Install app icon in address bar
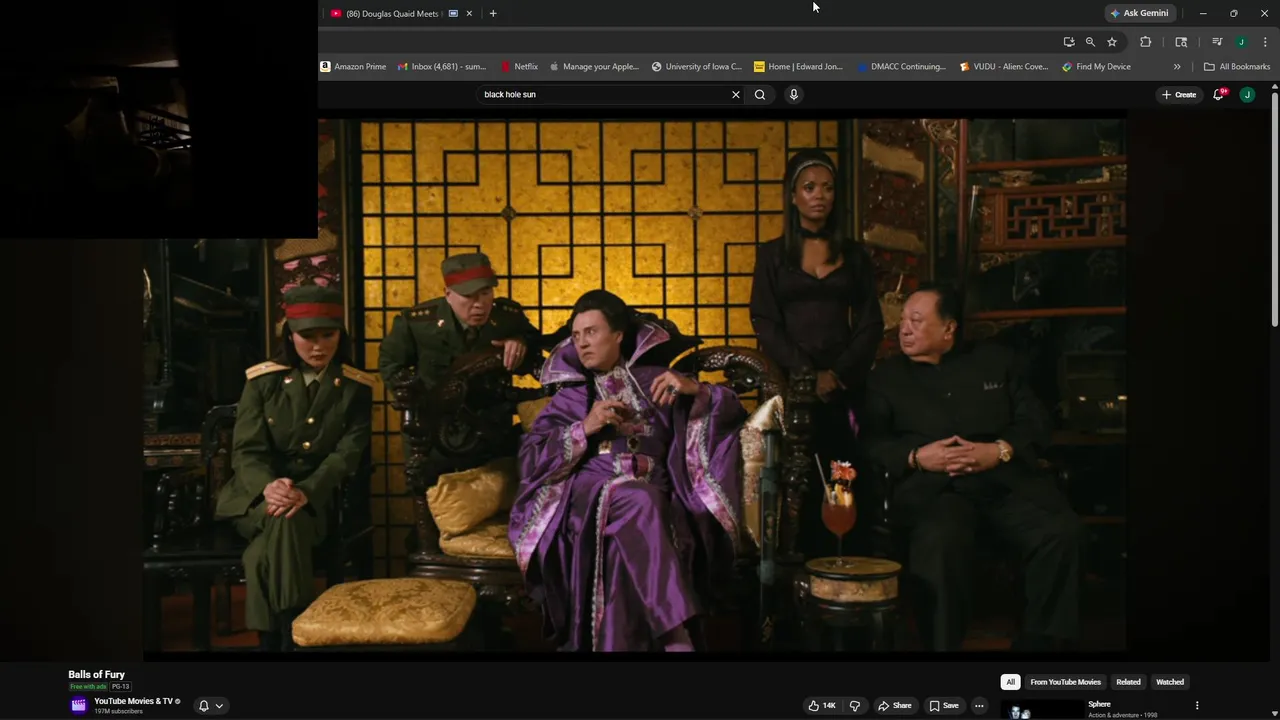This screenshot has height=720, width=1280. (1069, 42)
